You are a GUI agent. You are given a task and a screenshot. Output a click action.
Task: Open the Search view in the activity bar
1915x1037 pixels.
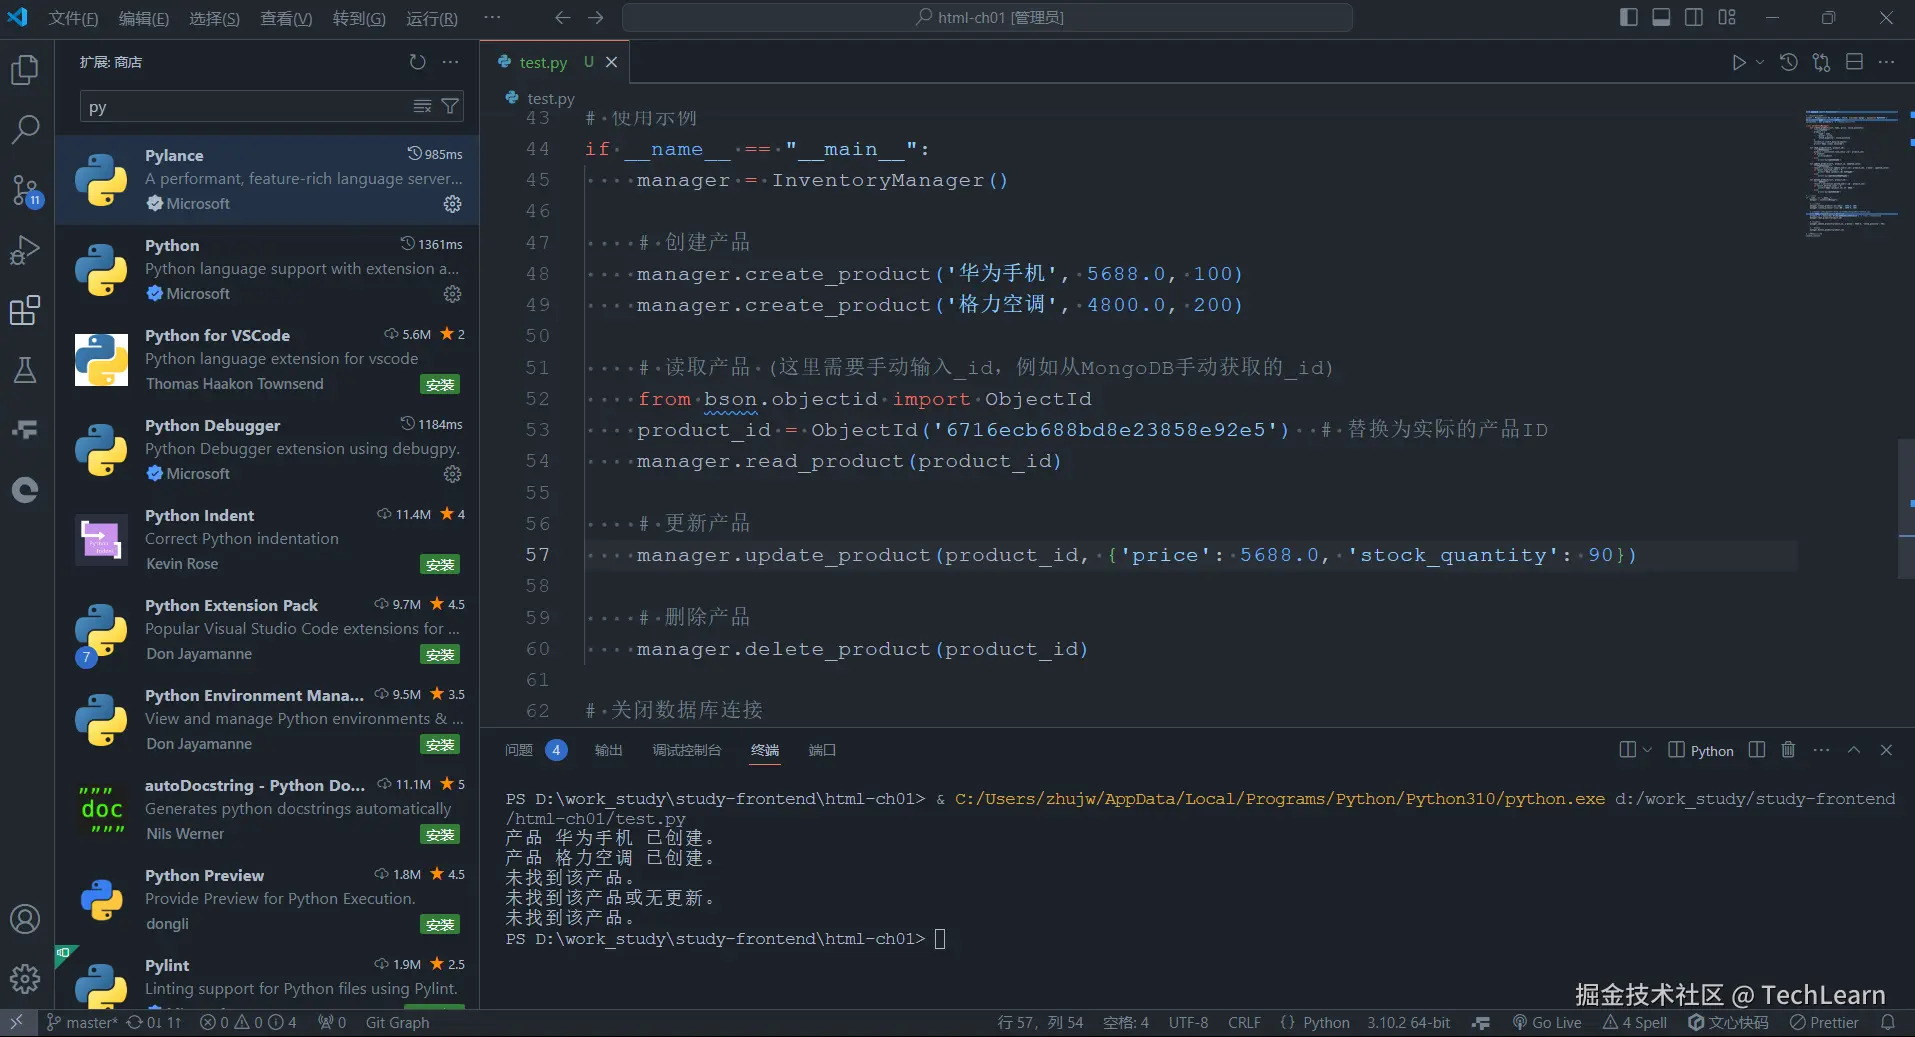[x=25, y=129]
